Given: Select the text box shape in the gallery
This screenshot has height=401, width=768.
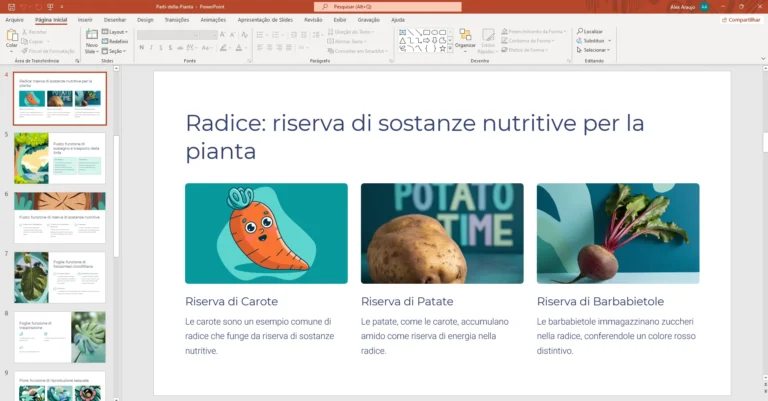Looking at the screenshot, I should tap(402, 32).
